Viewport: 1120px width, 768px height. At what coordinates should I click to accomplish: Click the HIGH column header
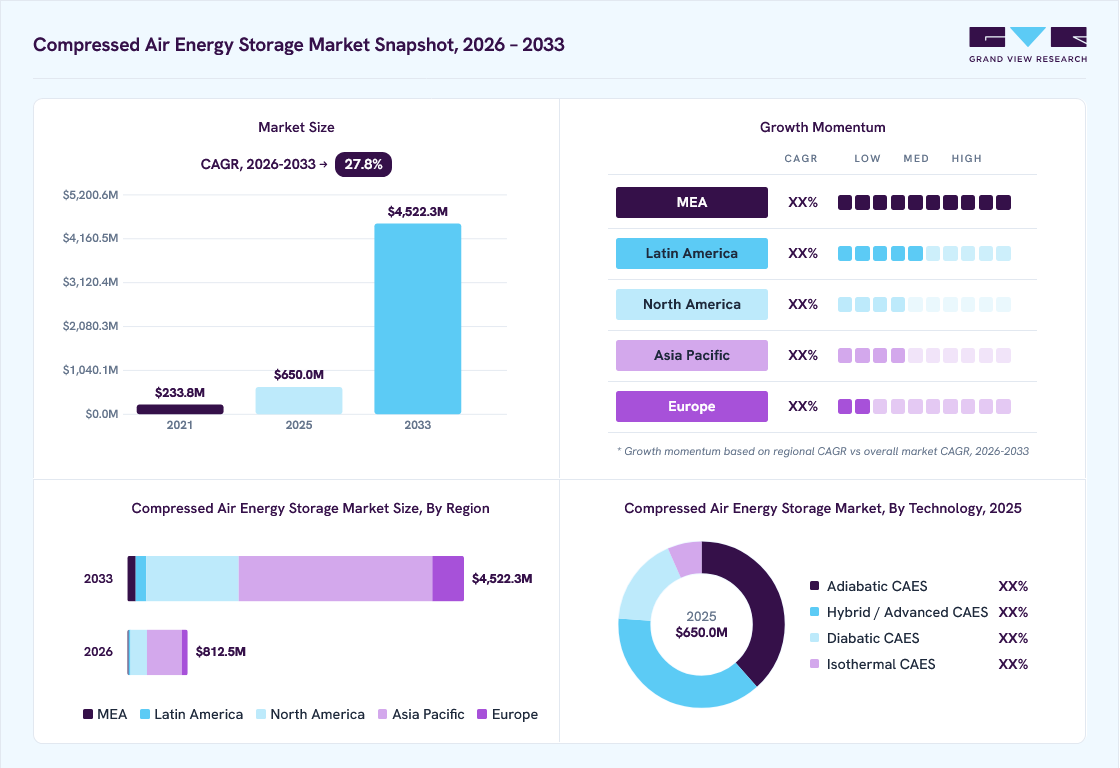pos(966,159)
